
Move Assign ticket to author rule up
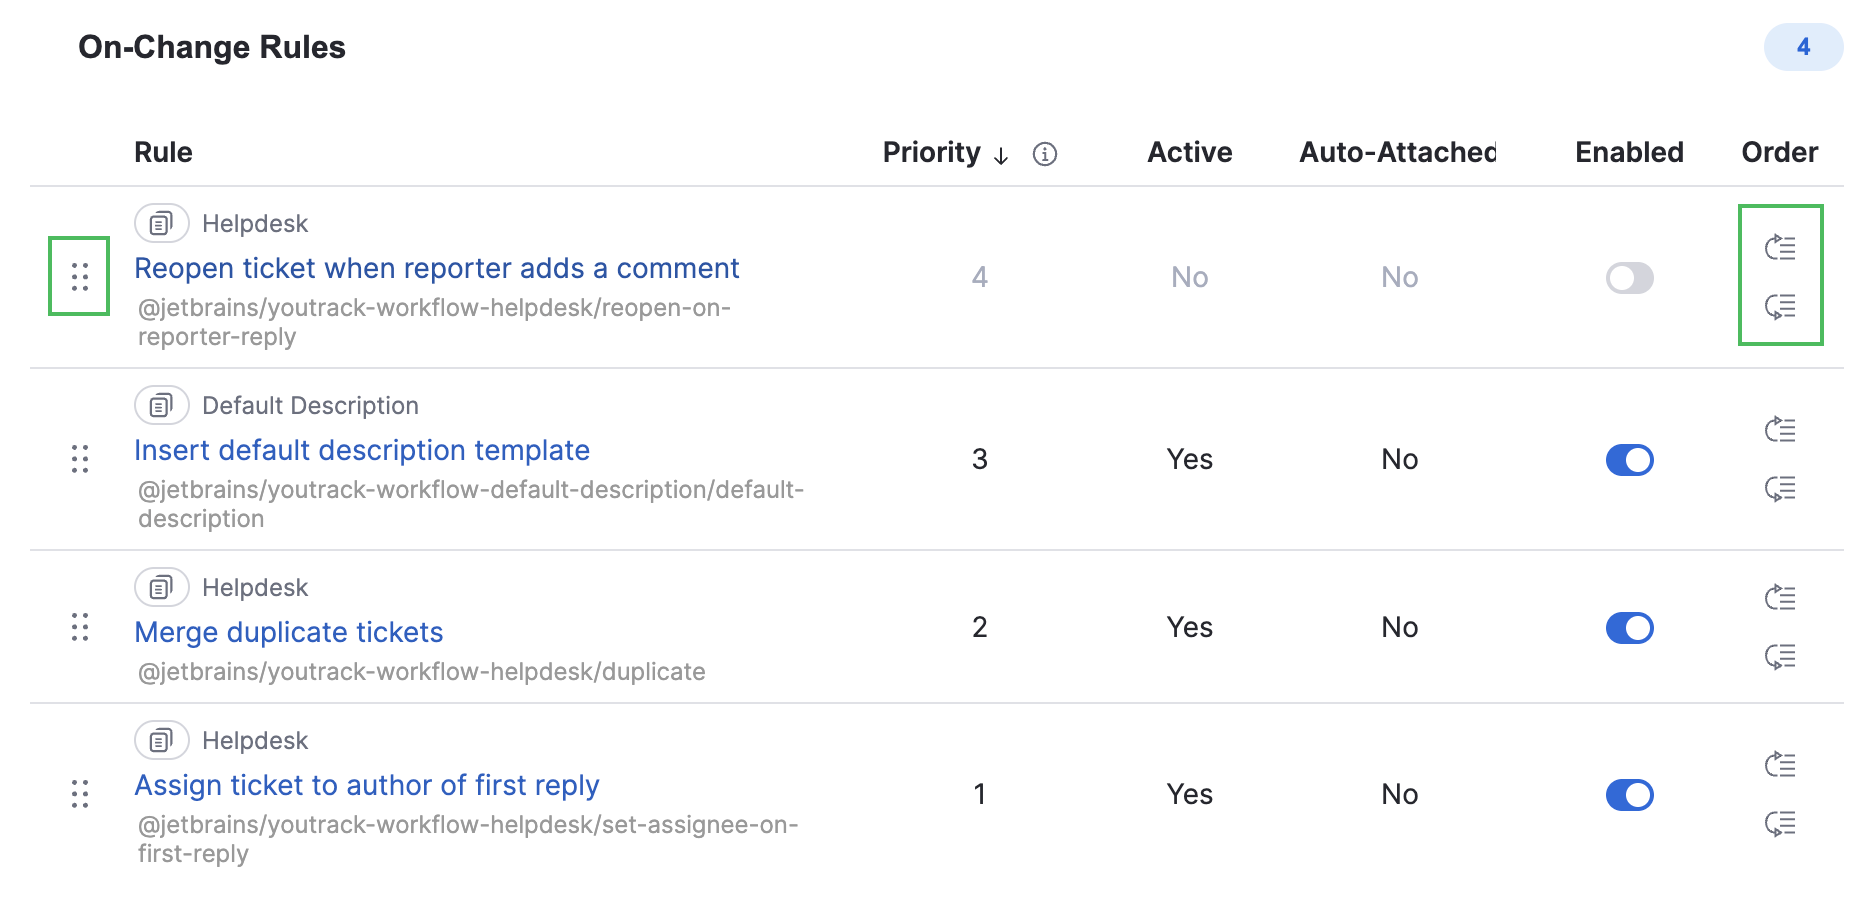[x=1780, y=764]
